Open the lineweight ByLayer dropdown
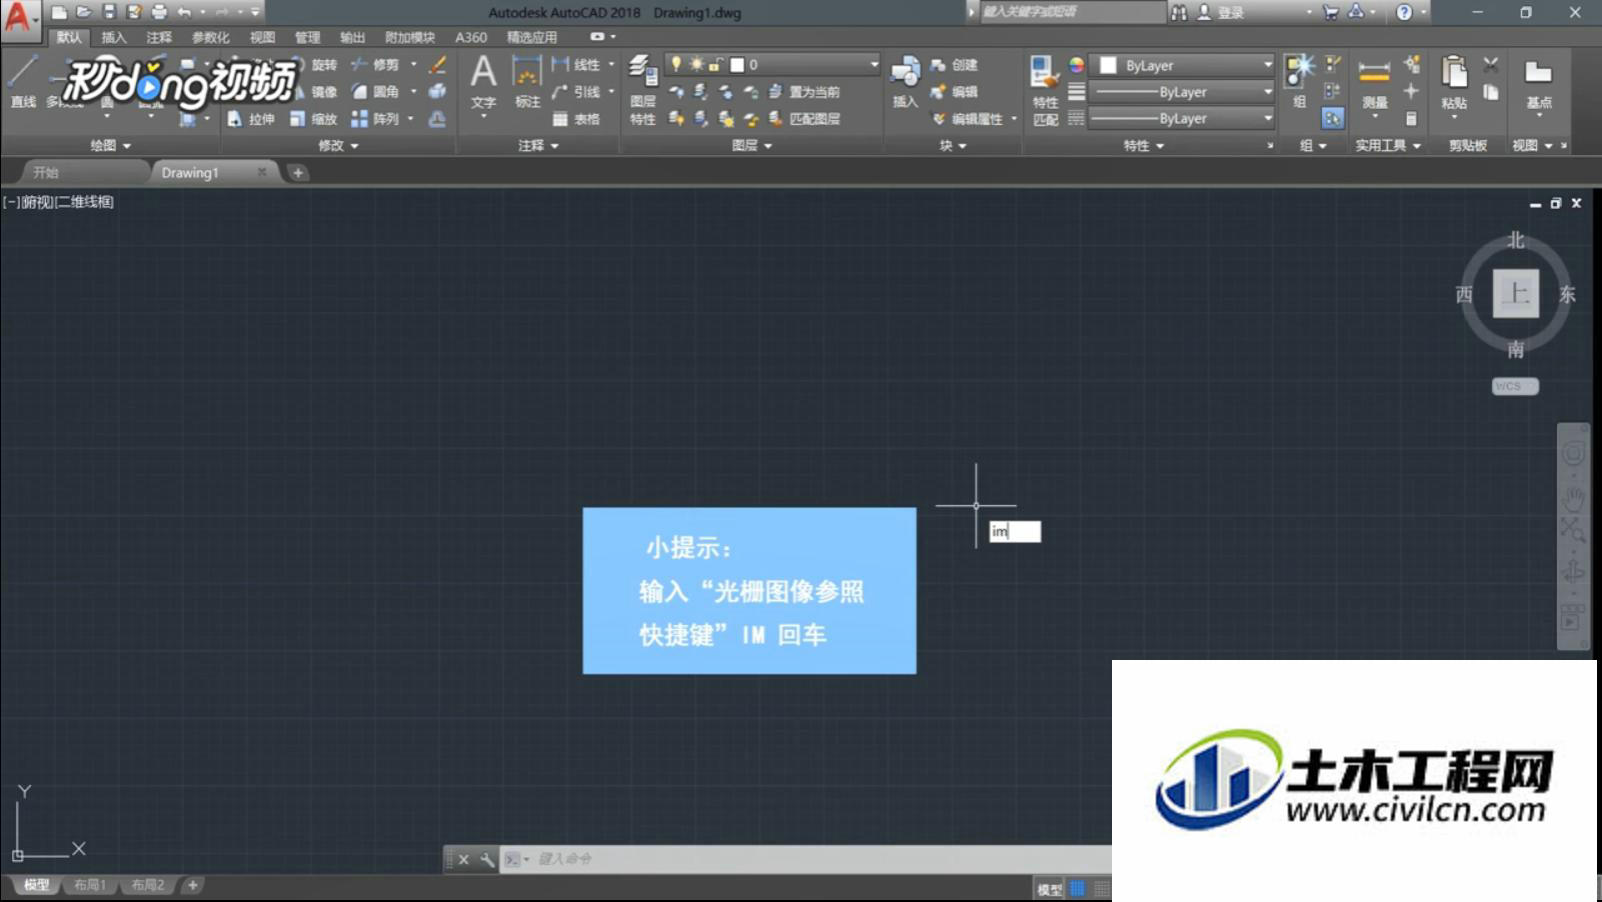Viewport: 1602px width, 902px height. tap(1182, 92)
